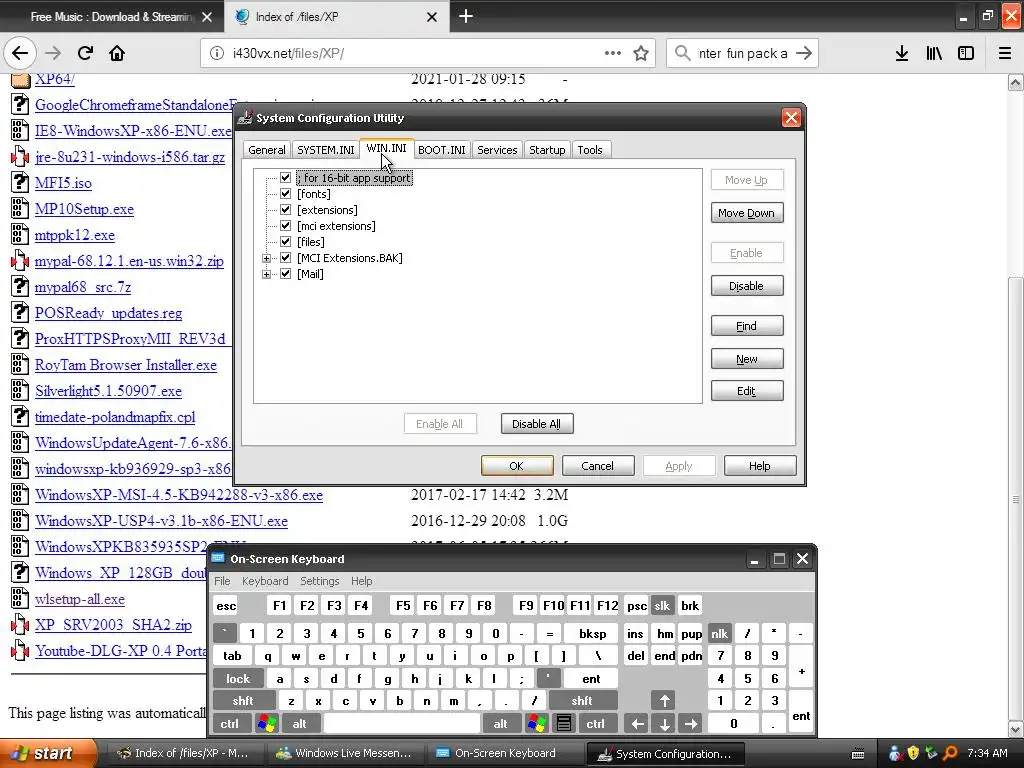This screenshot has width=1024, height=768.
Task: Uncheck the [extensions] checkbox
Action: [285, 210]
